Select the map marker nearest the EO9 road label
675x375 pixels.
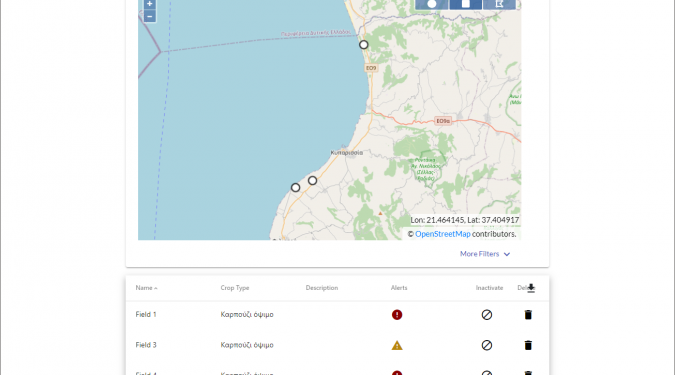(364, 44)
